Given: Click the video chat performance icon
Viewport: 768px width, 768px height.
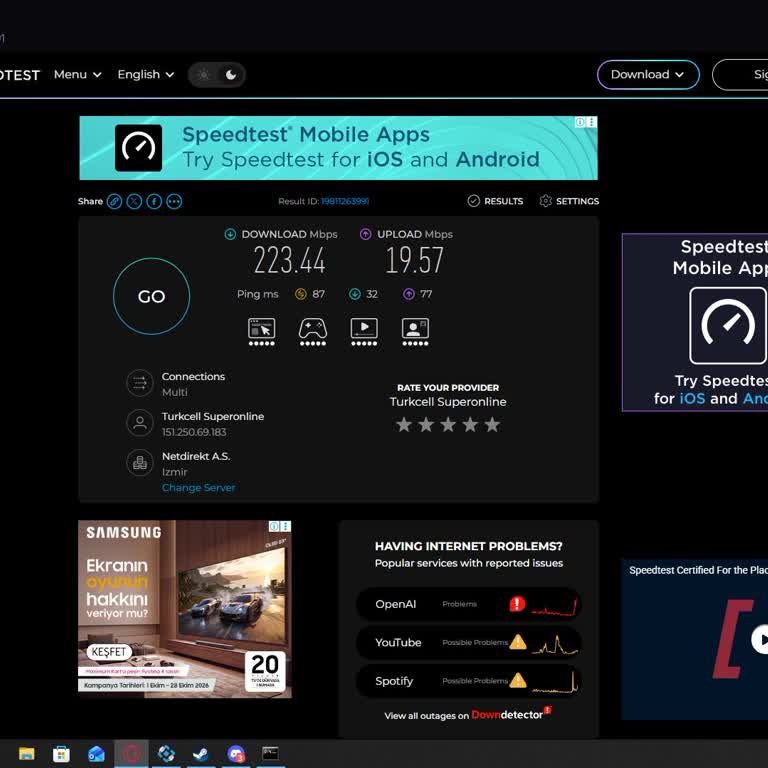Looking at the screenshot, I should click(415, 332).
